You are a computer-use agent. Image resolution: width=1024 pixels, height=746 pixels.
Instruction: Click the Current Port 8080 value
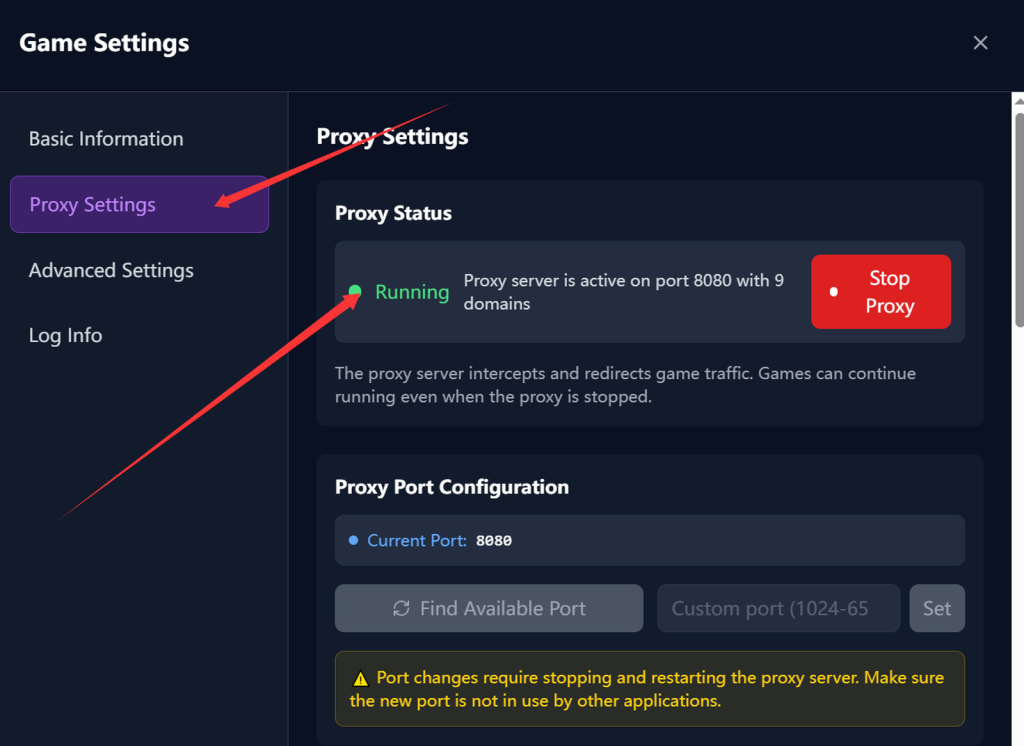coord(494,541)
